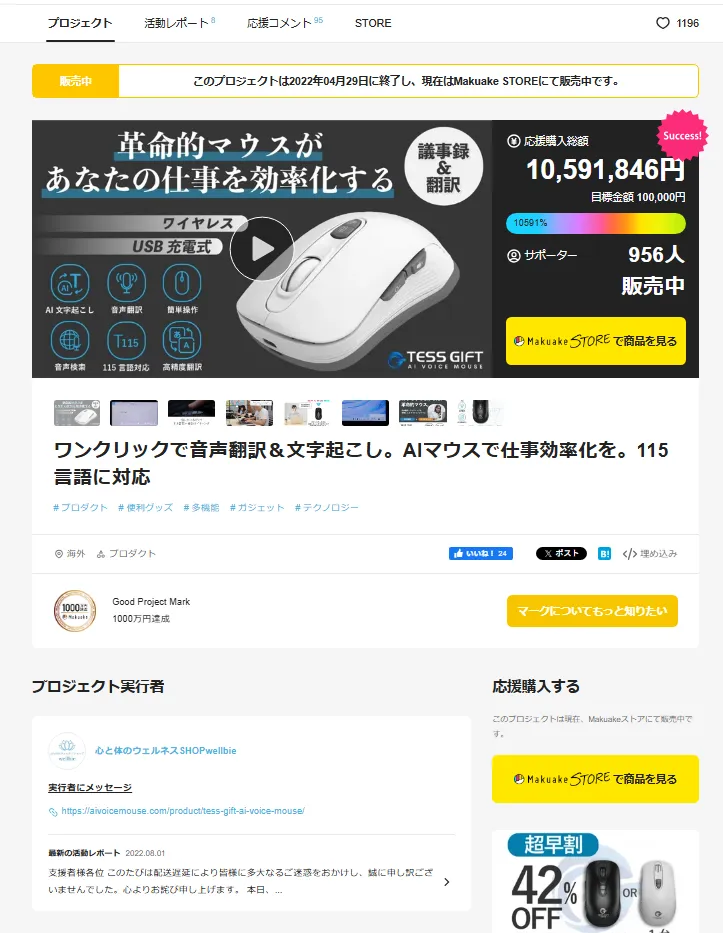This screenshot has width=723, height=933.
Task: Share via the X post button
Action: pos(561,553)
